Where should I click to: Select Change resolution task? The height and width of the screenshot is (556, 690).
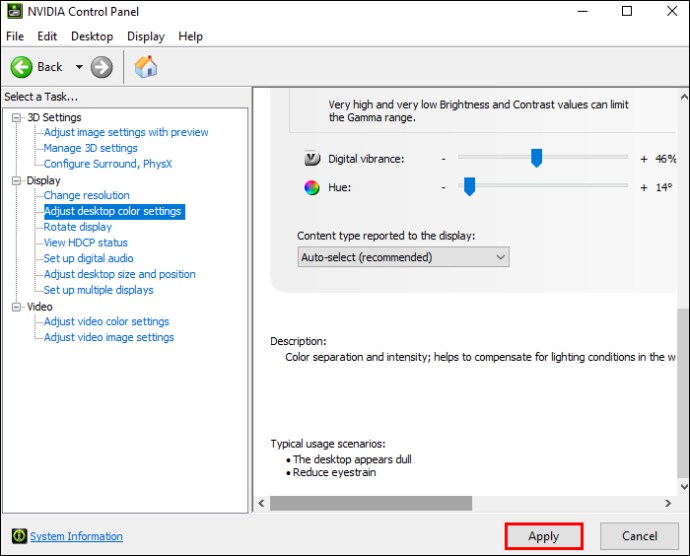coord(87,195)
